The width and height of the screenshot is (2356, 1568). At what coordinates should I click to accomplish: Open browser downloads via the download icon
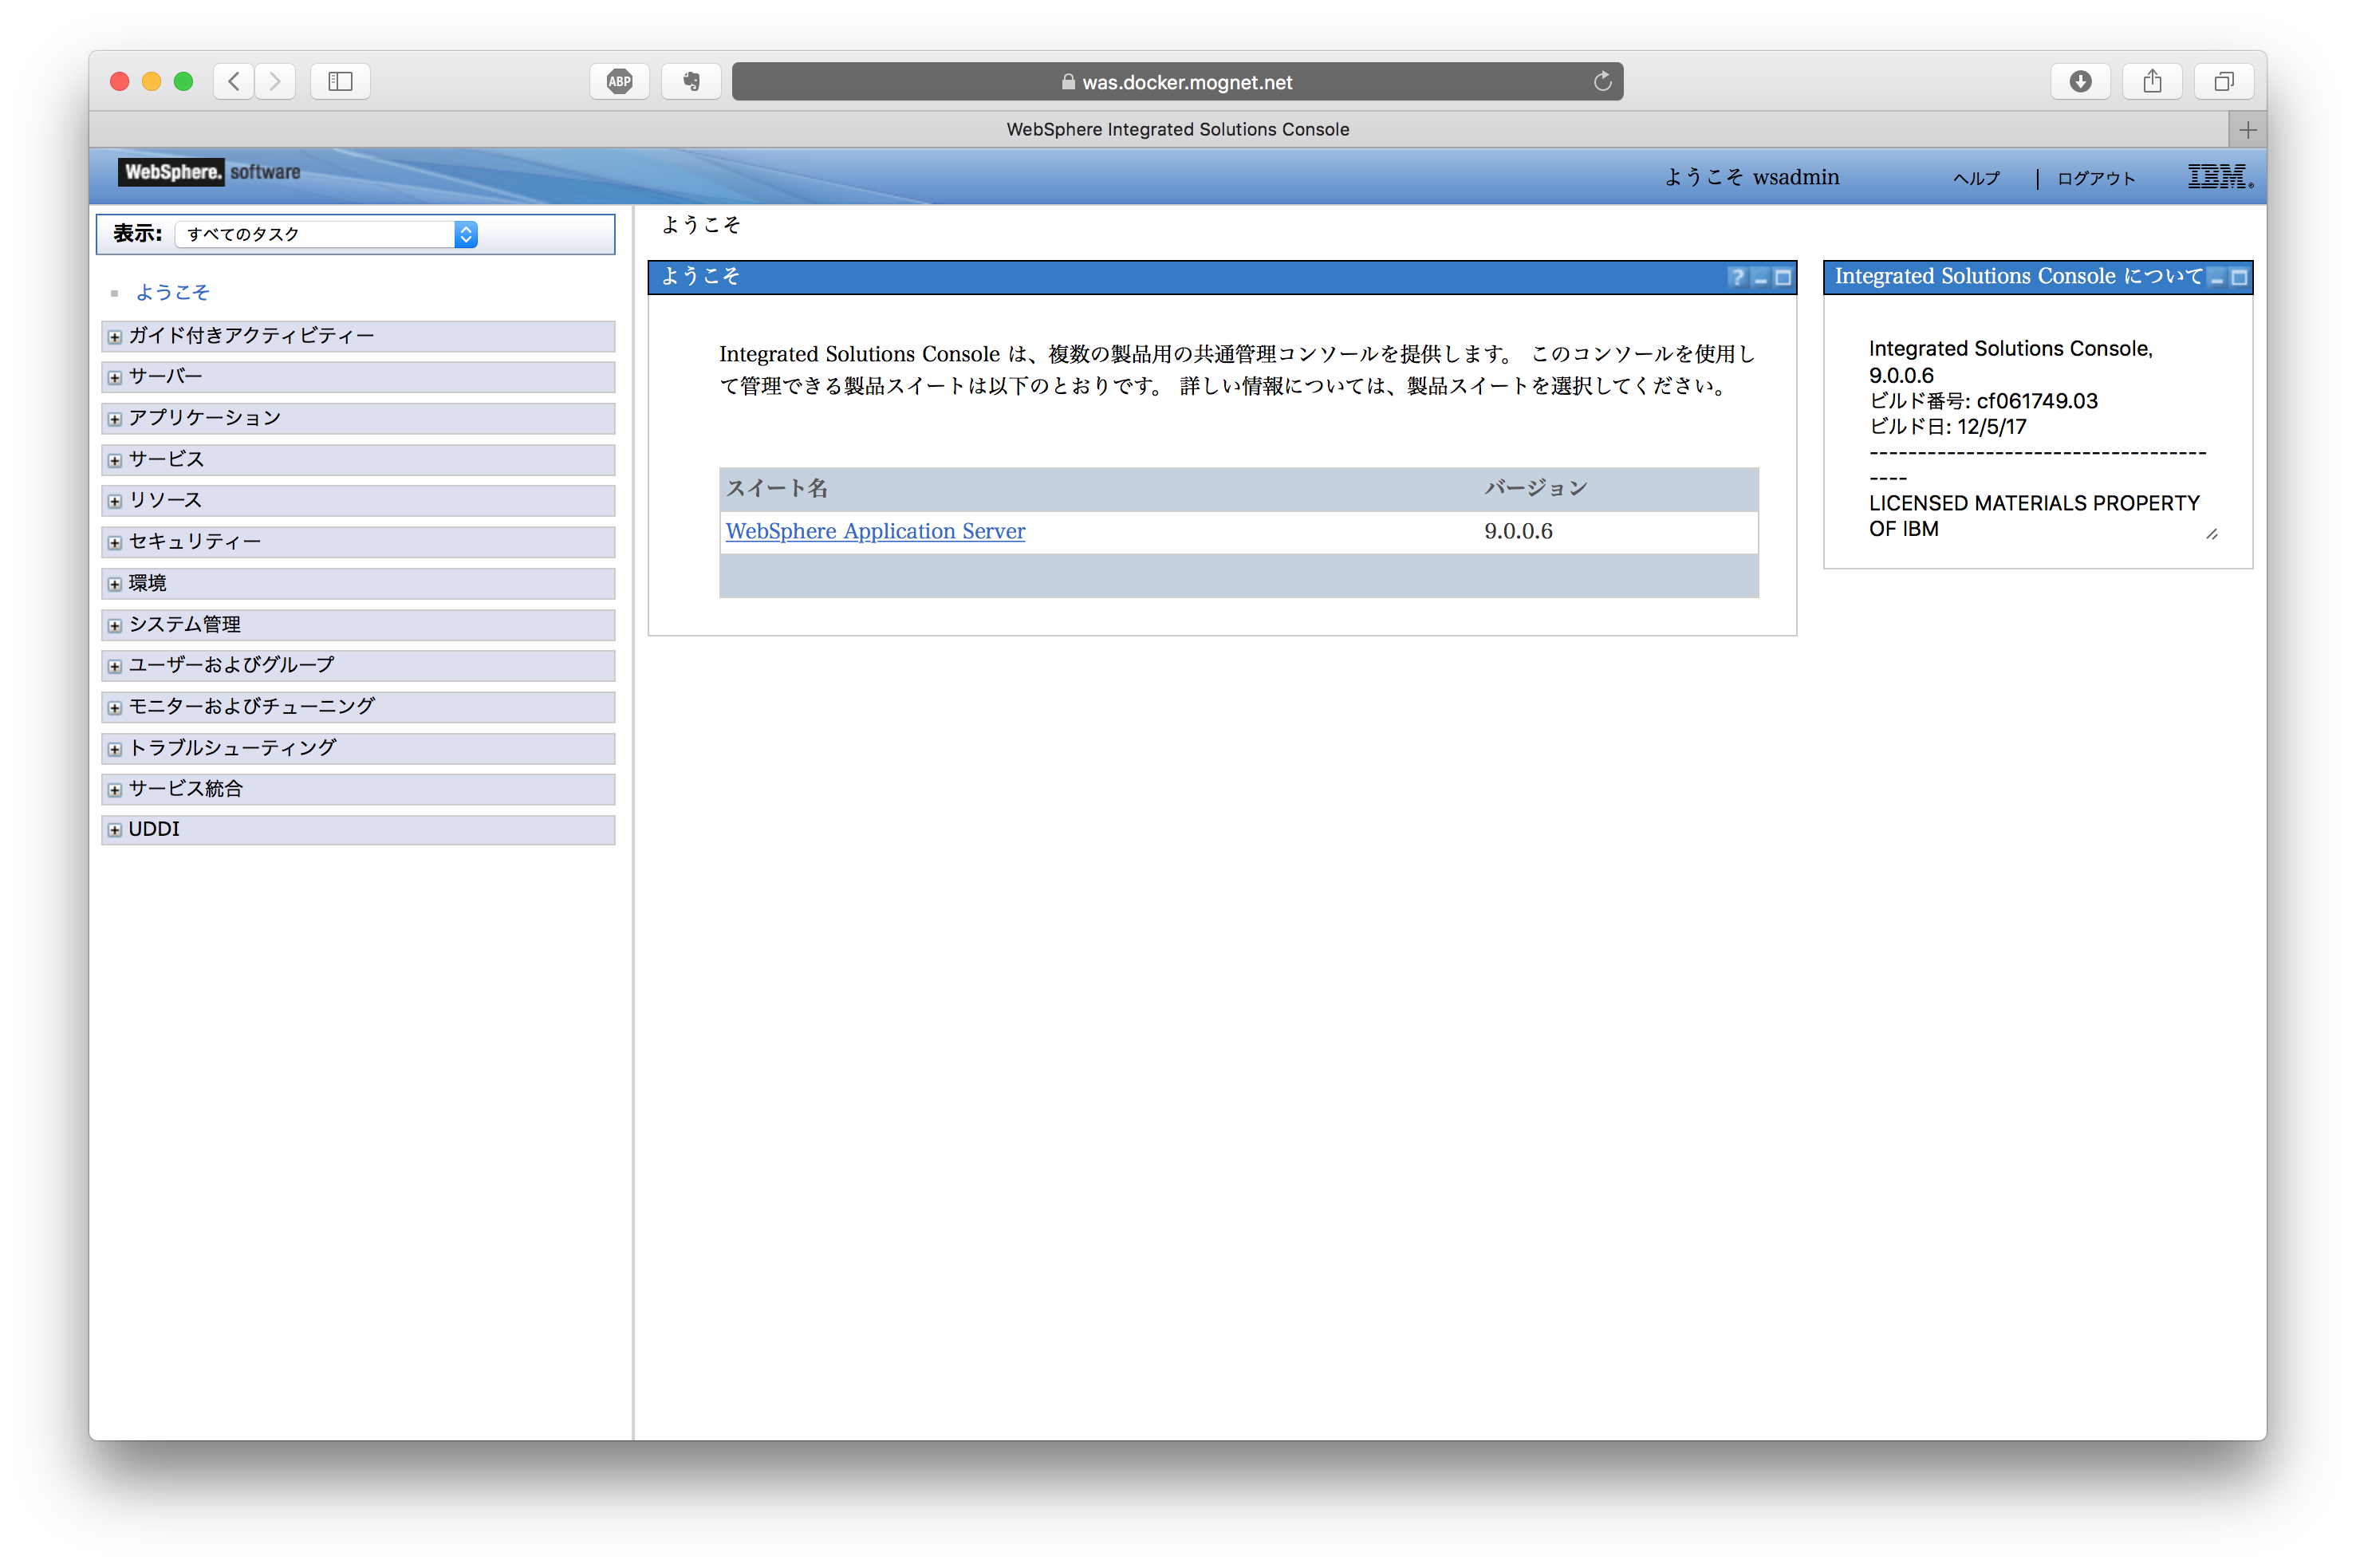point(2081,81)
